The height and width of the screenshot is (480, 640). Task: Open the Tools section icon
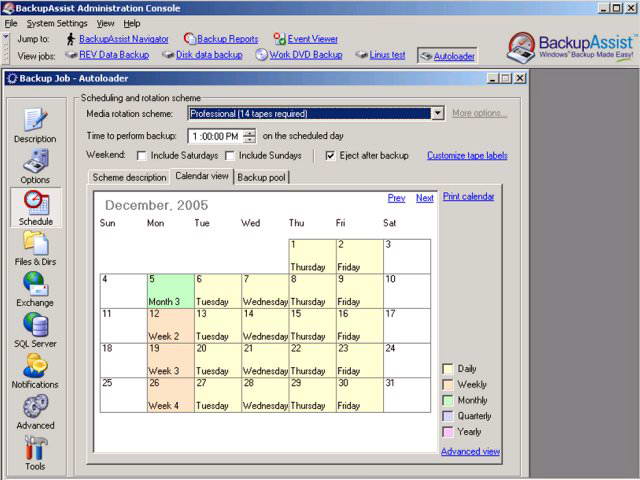point(36,447)
